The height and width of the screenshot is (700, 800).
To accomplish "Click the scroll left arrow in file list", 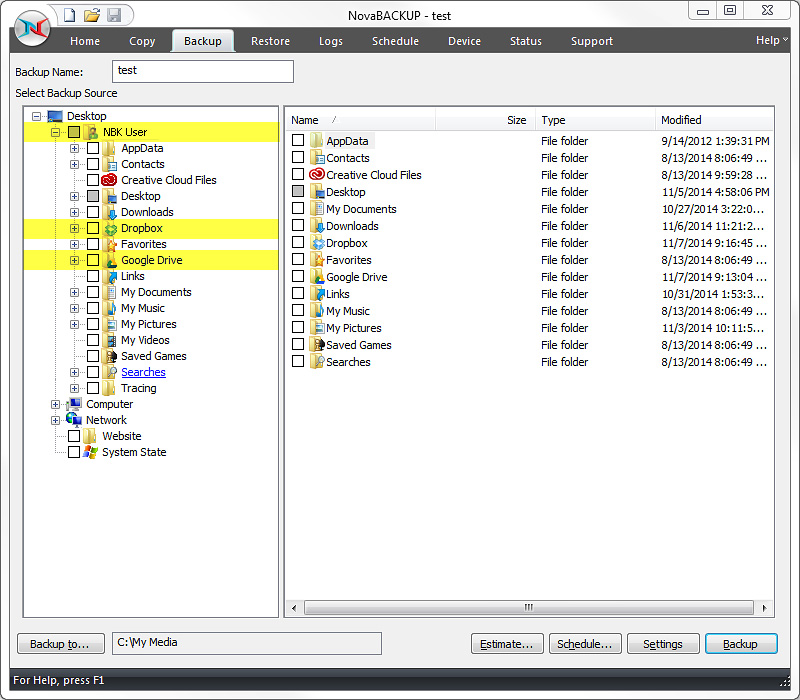I will click(294, 608).
